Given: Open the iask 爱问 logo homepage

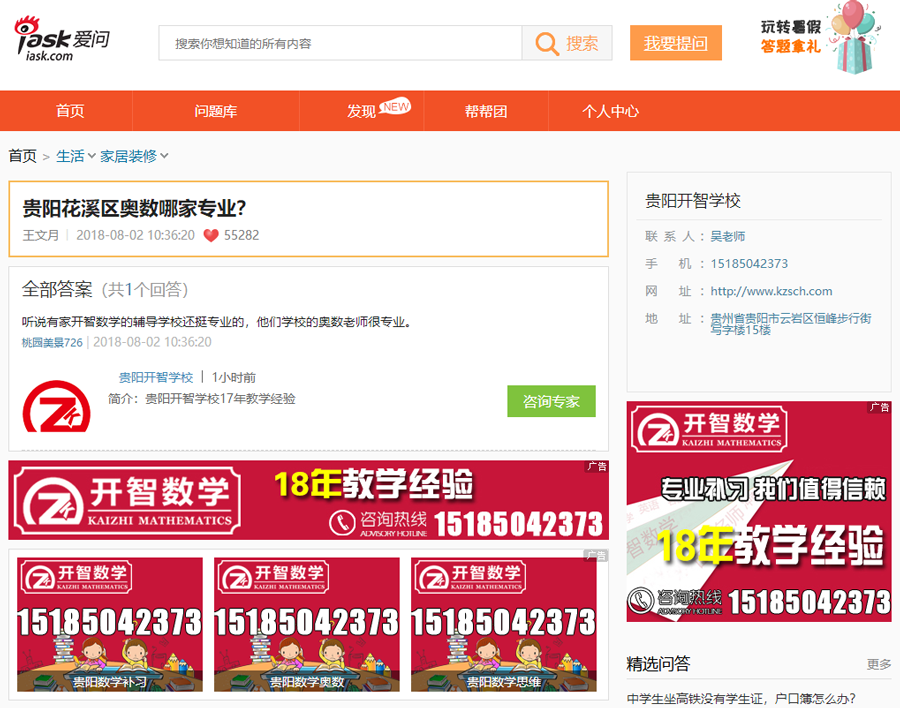Looking at the screenshot, I should click(62, 39).
